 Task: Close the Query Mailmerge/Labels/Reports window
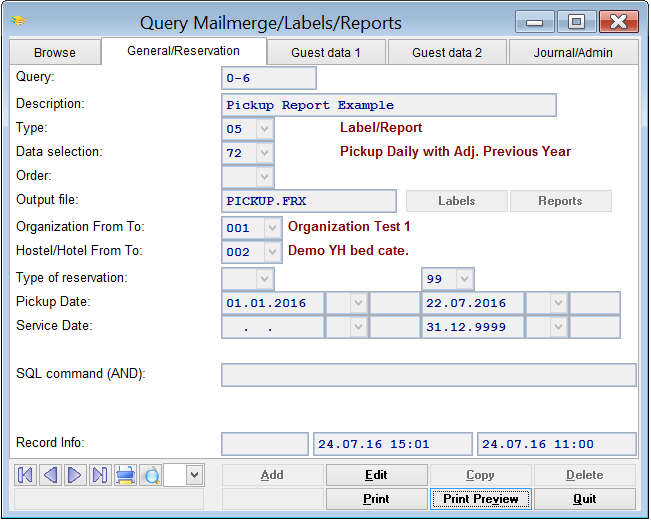click(x=619, y=22)
